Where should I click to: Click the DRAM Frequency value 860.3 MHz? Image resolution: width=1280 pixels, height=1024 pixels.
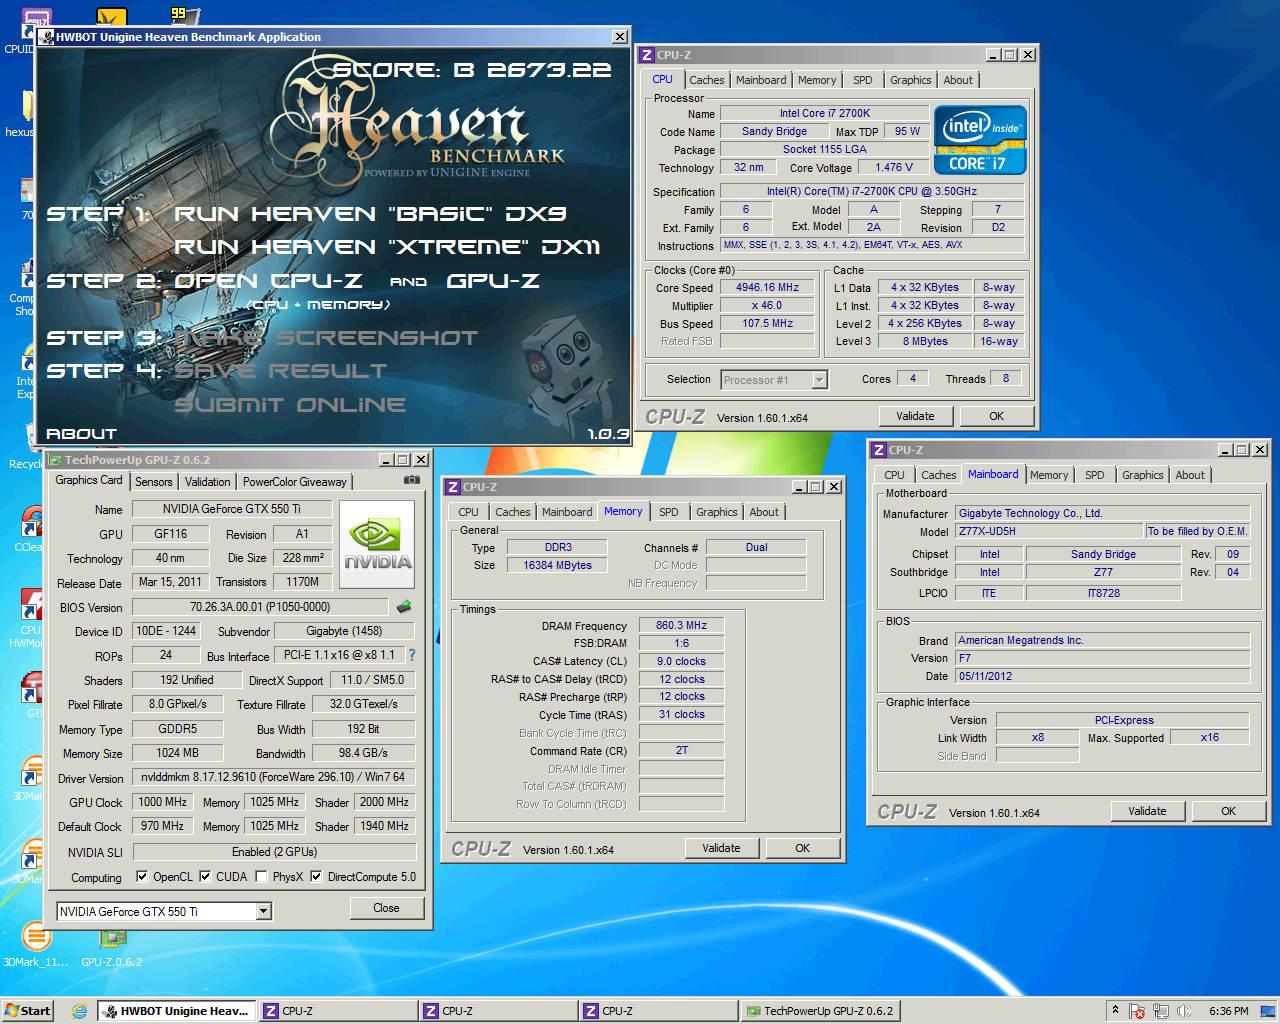tap(681, 626)
